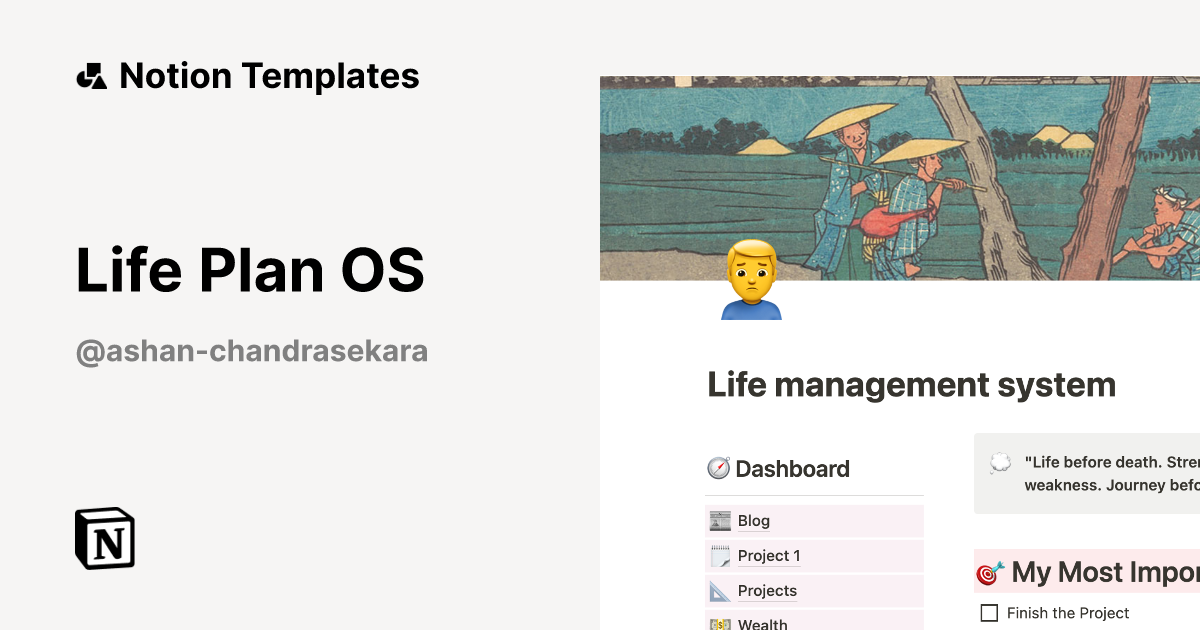Open the @ashan-chandrasekara author profile
The height and width of the screenshot is (630, 1200).
[x=254, y=351]
